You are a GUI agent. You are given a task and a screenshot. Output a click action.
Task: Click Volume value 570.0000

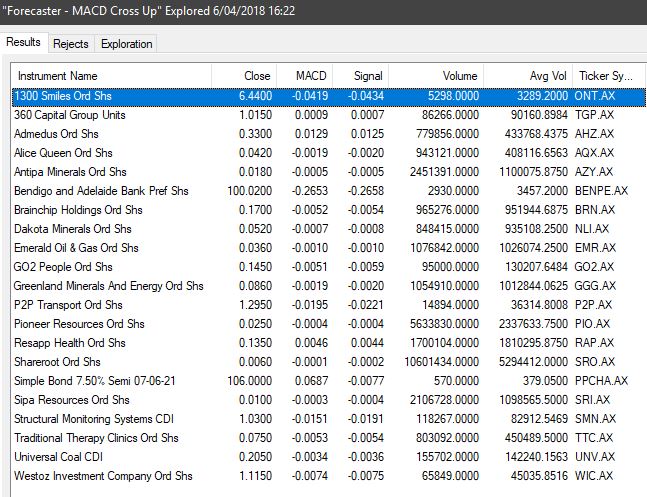pyautogui.click(x=456, y=381)
